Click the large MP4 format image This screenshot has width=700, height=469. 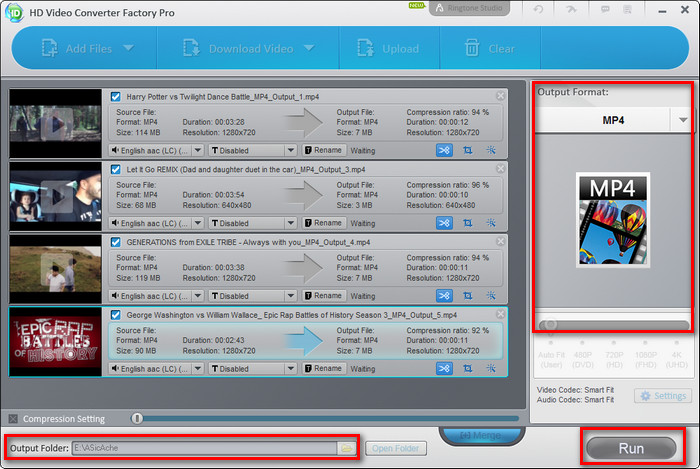[x=613, y=220]
